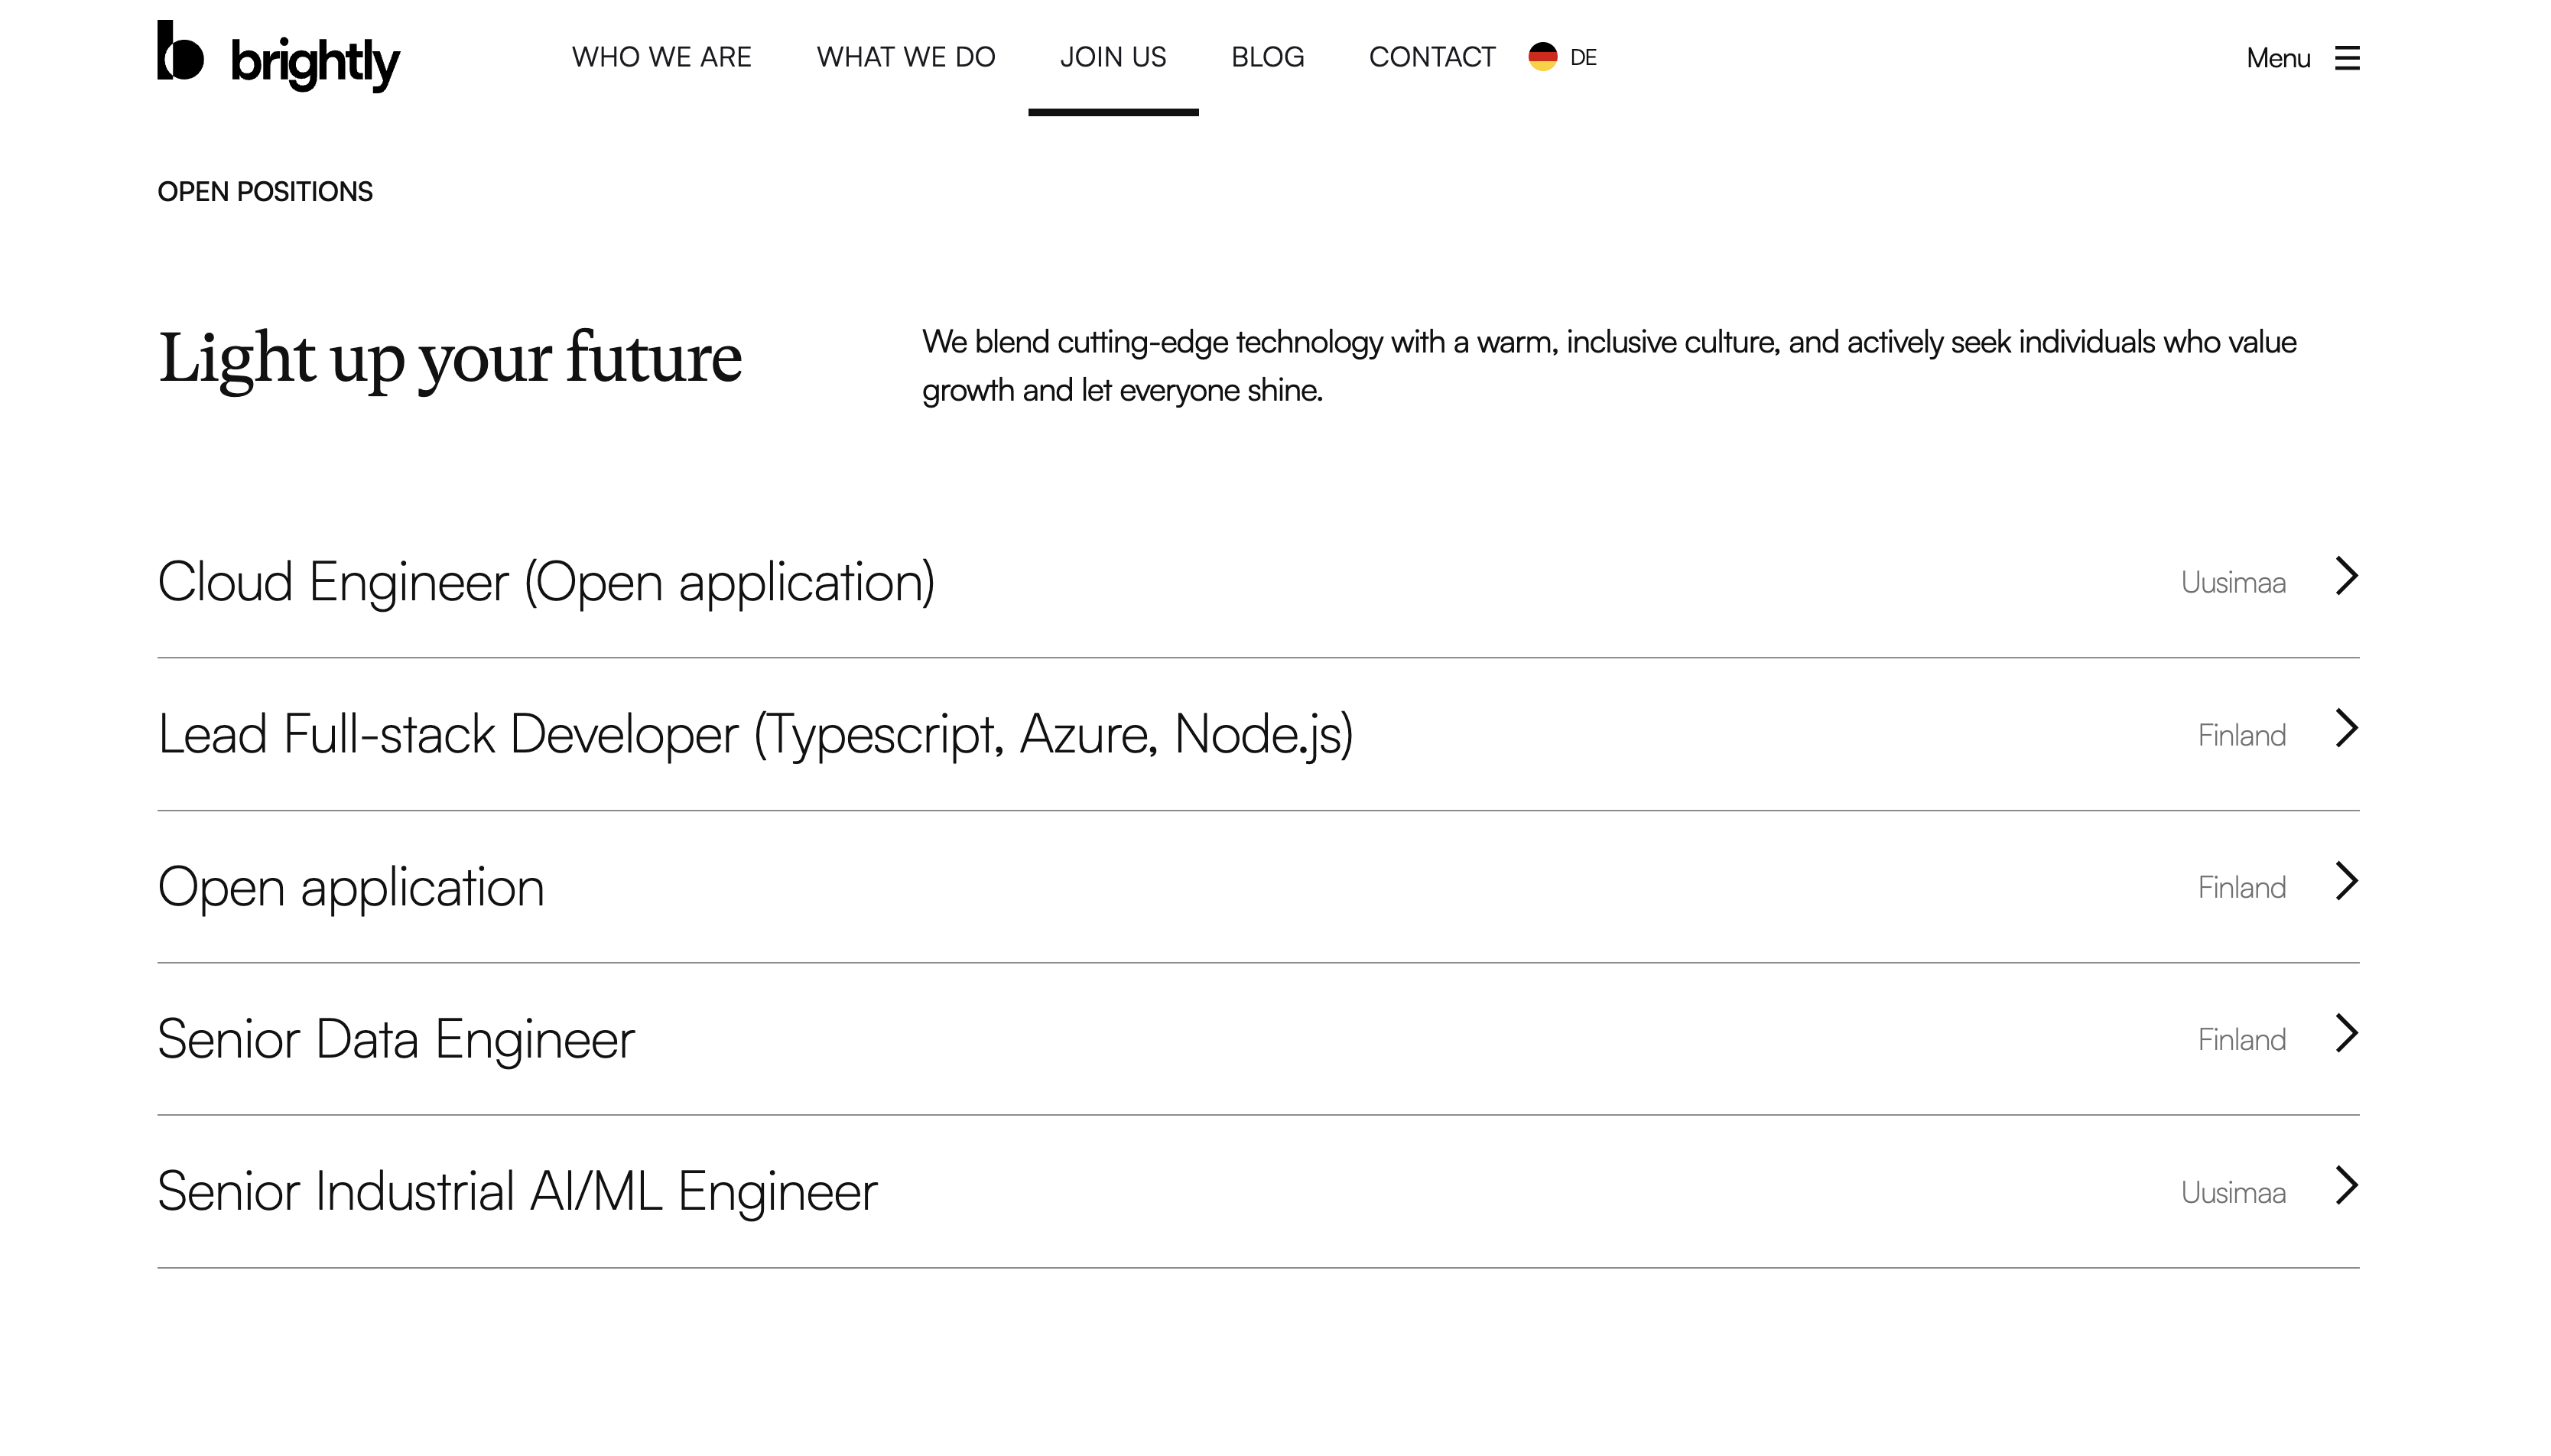The height and width of the screenshot is (1456, 2551).
Task: Click arrow beside Lead Full-stack Developer
Action: tap(2347, 728)
